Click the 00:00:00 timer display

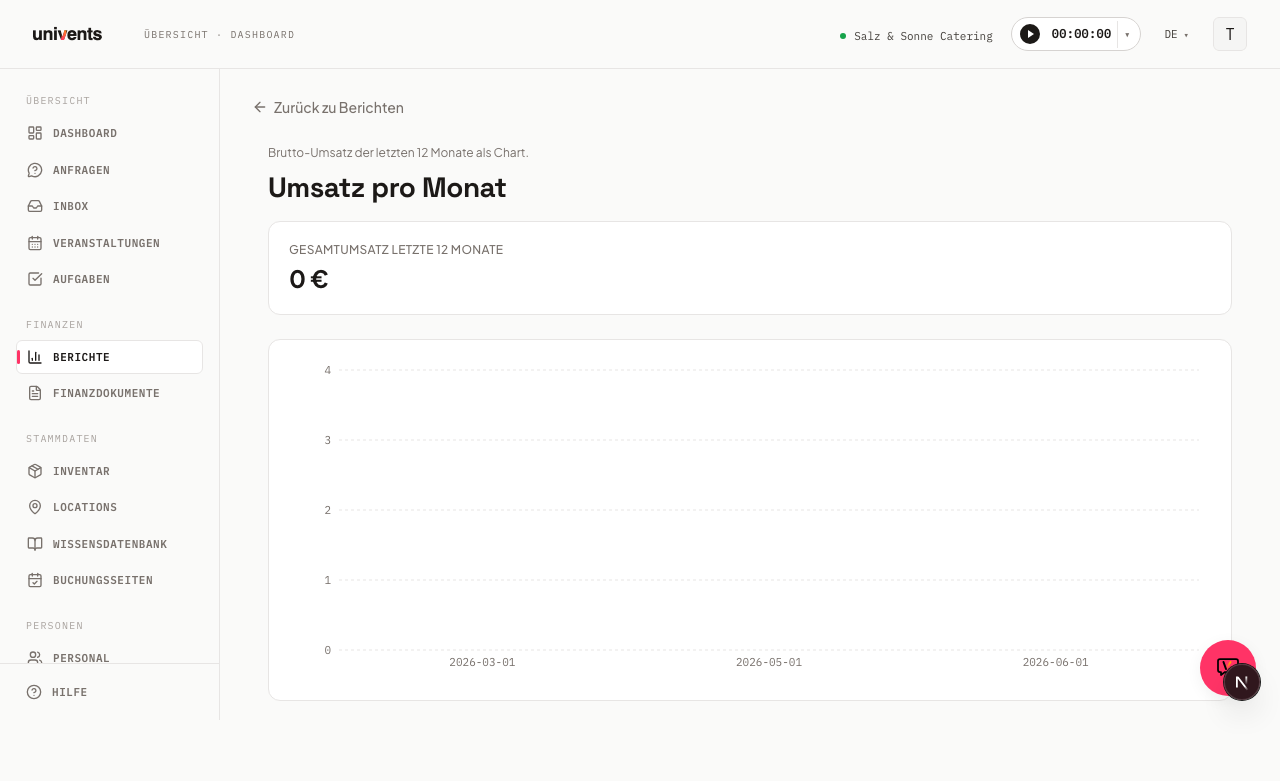coord(1081,34)
